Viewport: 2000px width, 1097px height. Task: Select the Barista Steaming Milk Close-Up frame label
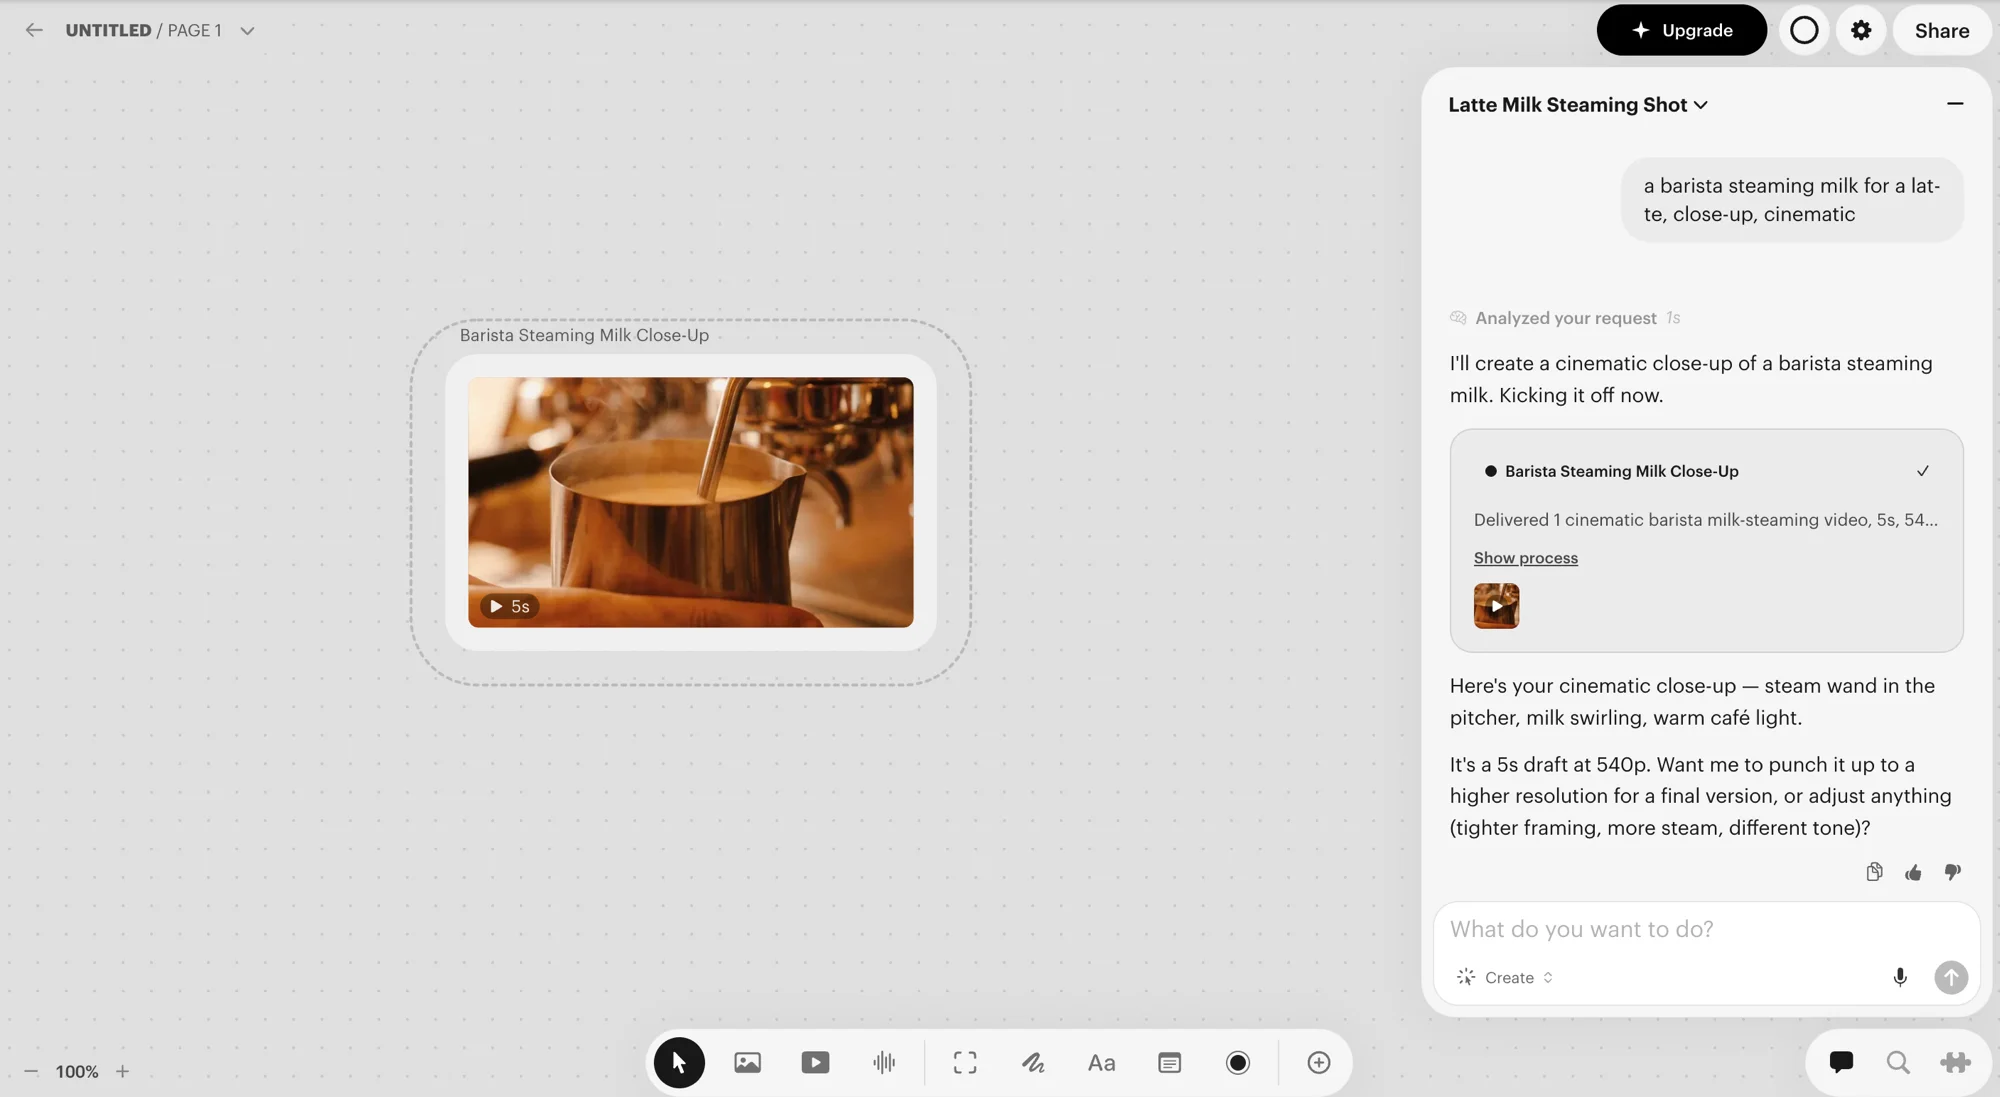(x=584, y=335)
